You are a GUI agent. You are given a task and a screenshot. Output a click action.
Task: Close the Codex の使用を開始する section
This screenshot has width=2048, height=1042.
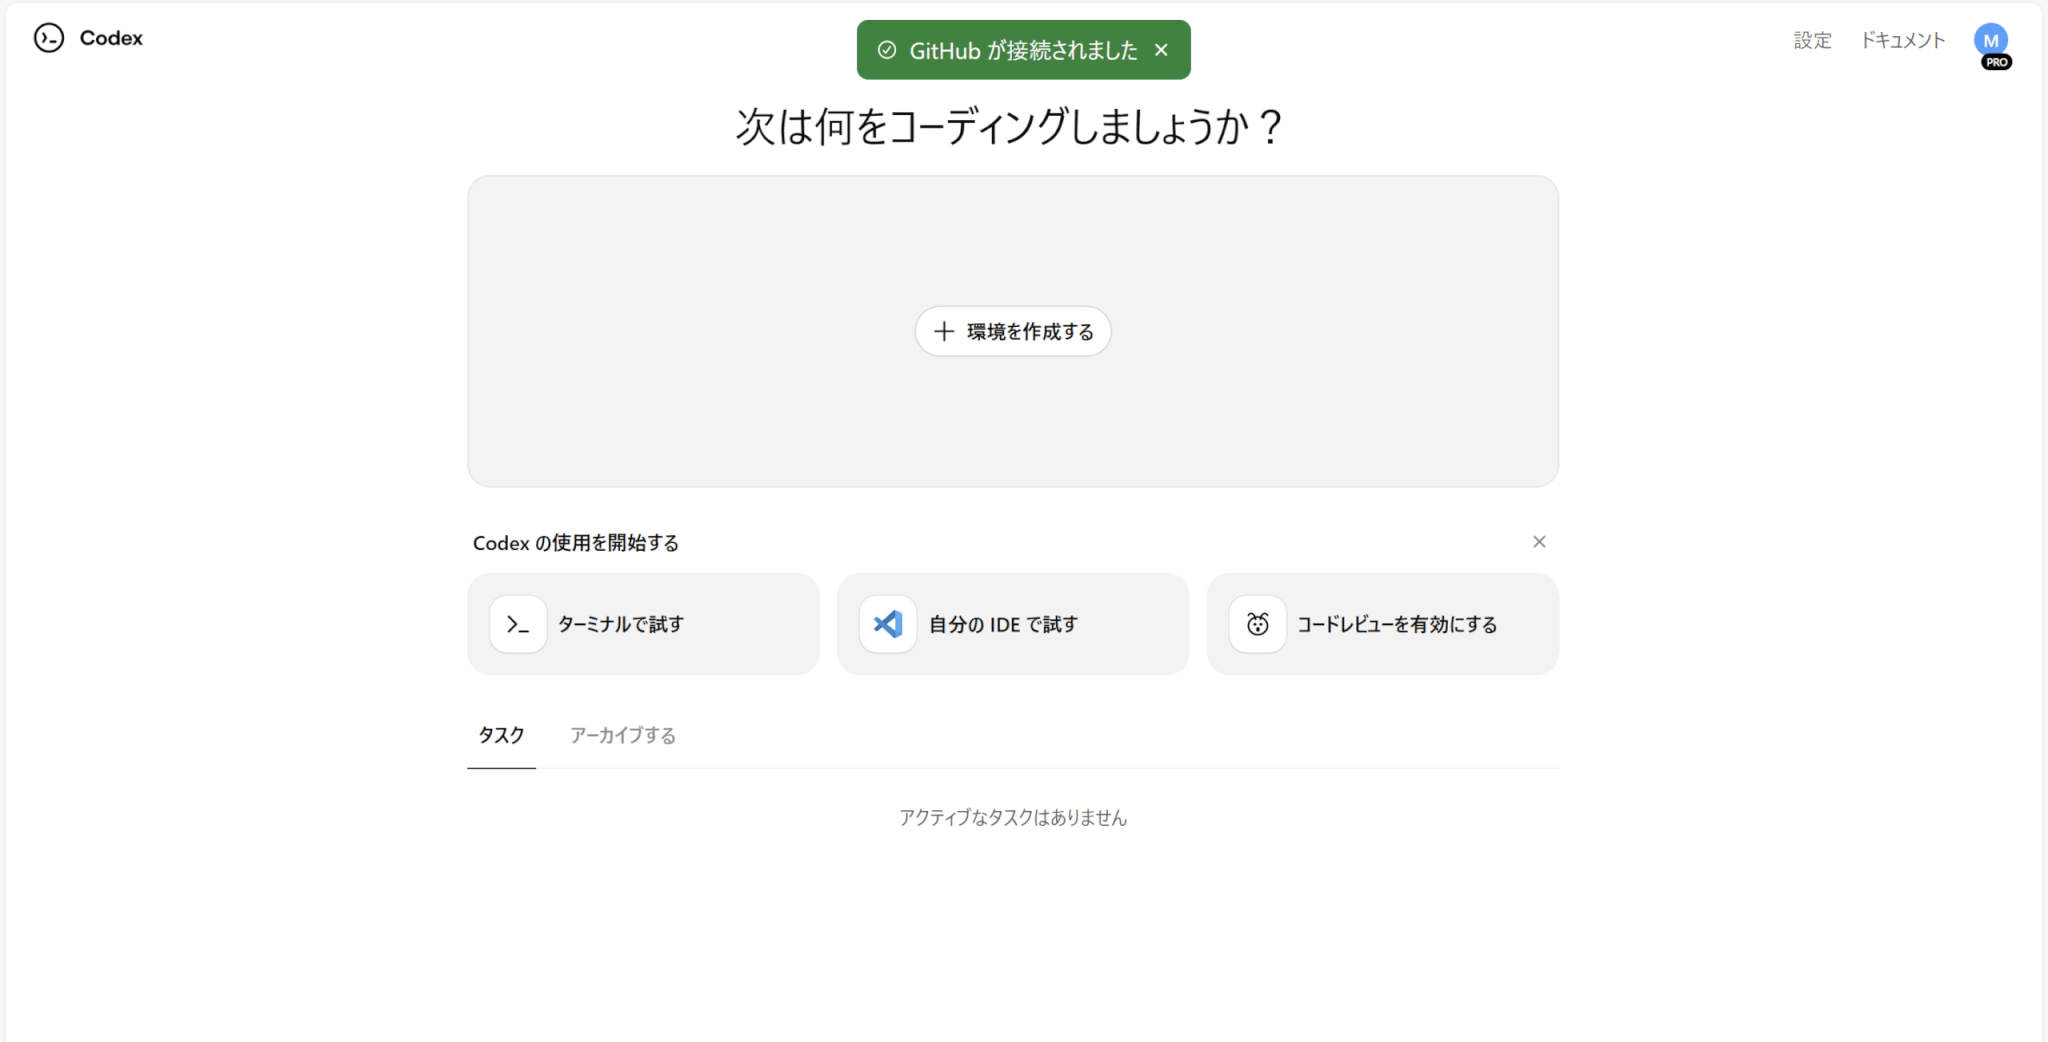pos(1539,542)
